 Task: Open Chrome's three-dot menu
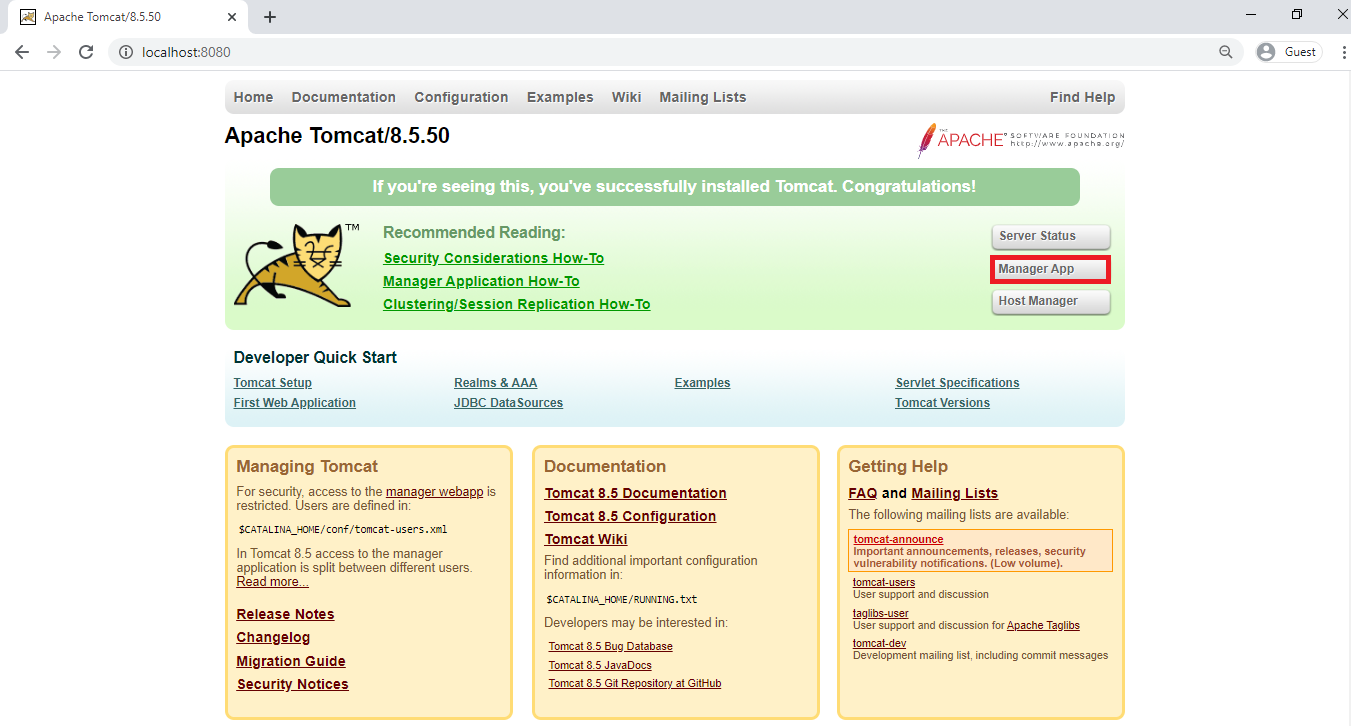coord(1343,52)
